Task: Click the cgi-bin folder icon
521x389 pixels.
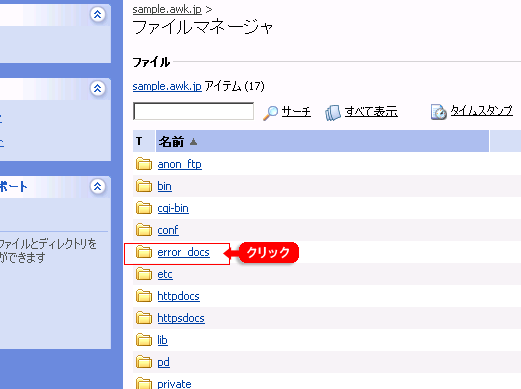Action: pyautogui.click(x=144, y=208)
